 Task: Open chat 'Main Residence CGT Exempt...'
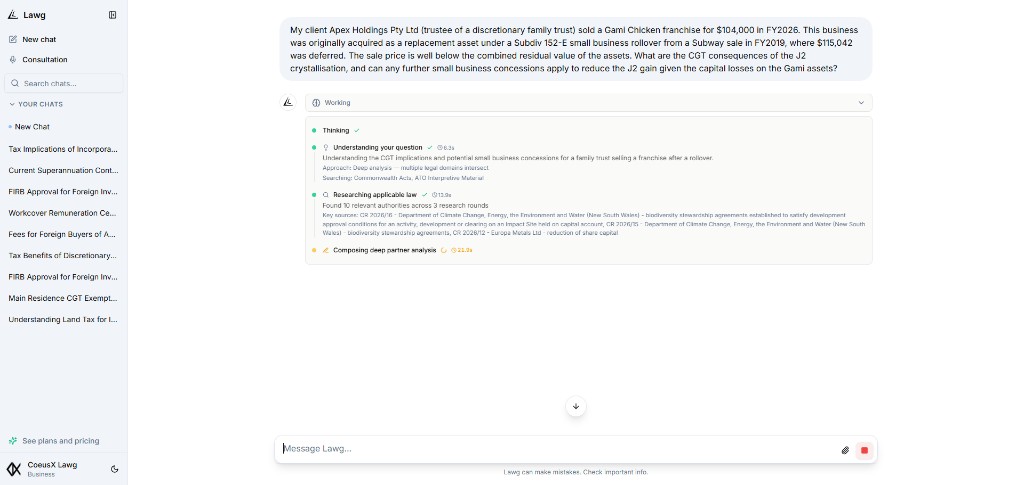[63, 298]
